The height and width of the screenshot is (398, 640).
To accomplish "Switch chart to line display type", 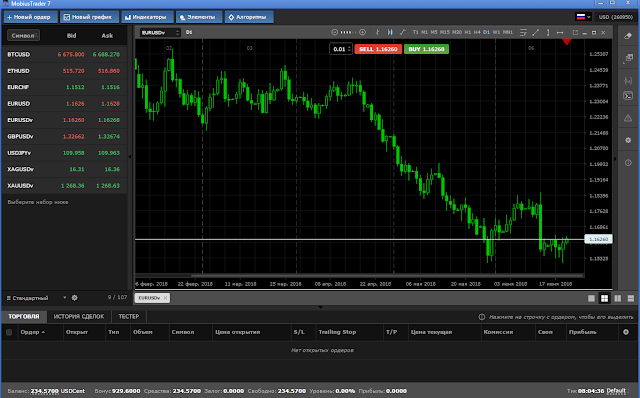I will coord(403,32).
